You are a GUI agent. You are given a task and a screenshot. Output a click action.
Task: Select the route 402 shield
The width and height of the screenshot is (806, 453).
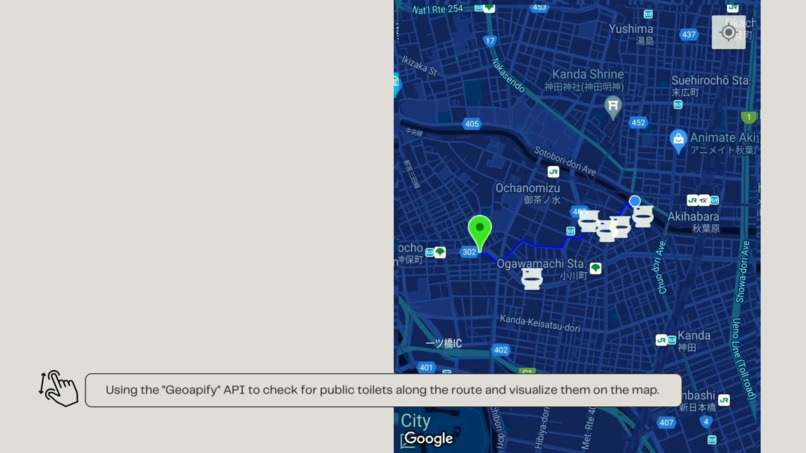click(x=501, y=350)
